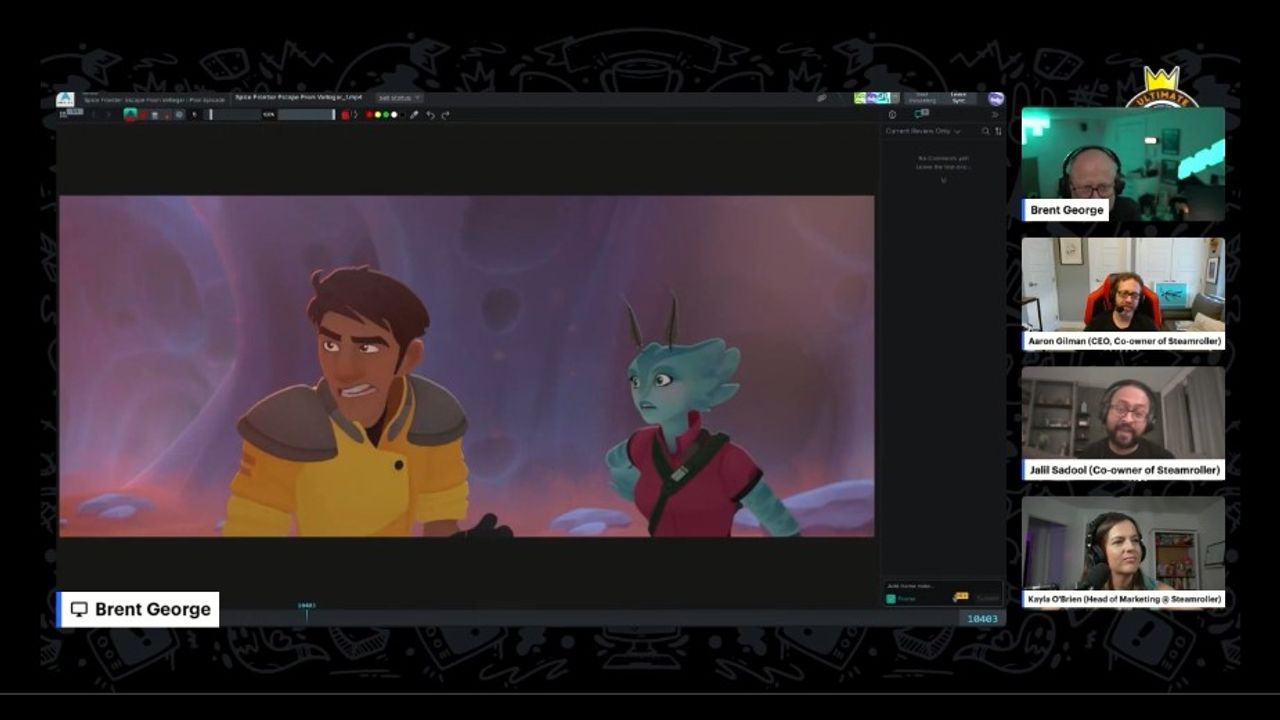The width and height of the screenshot is (1280, 720).
Task: Click the Start Recording button
Action: (922, 98)
